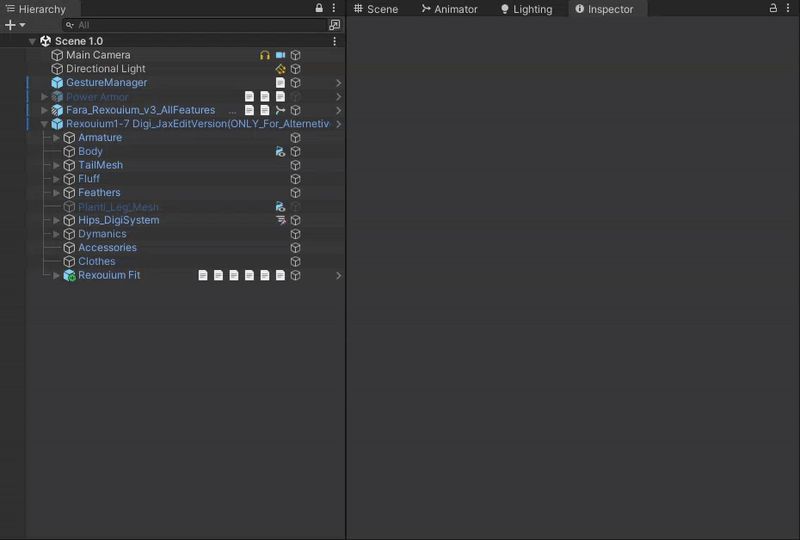Switch to the Lighting tab
Screen dimensions: 800x540
click(527, 9)
